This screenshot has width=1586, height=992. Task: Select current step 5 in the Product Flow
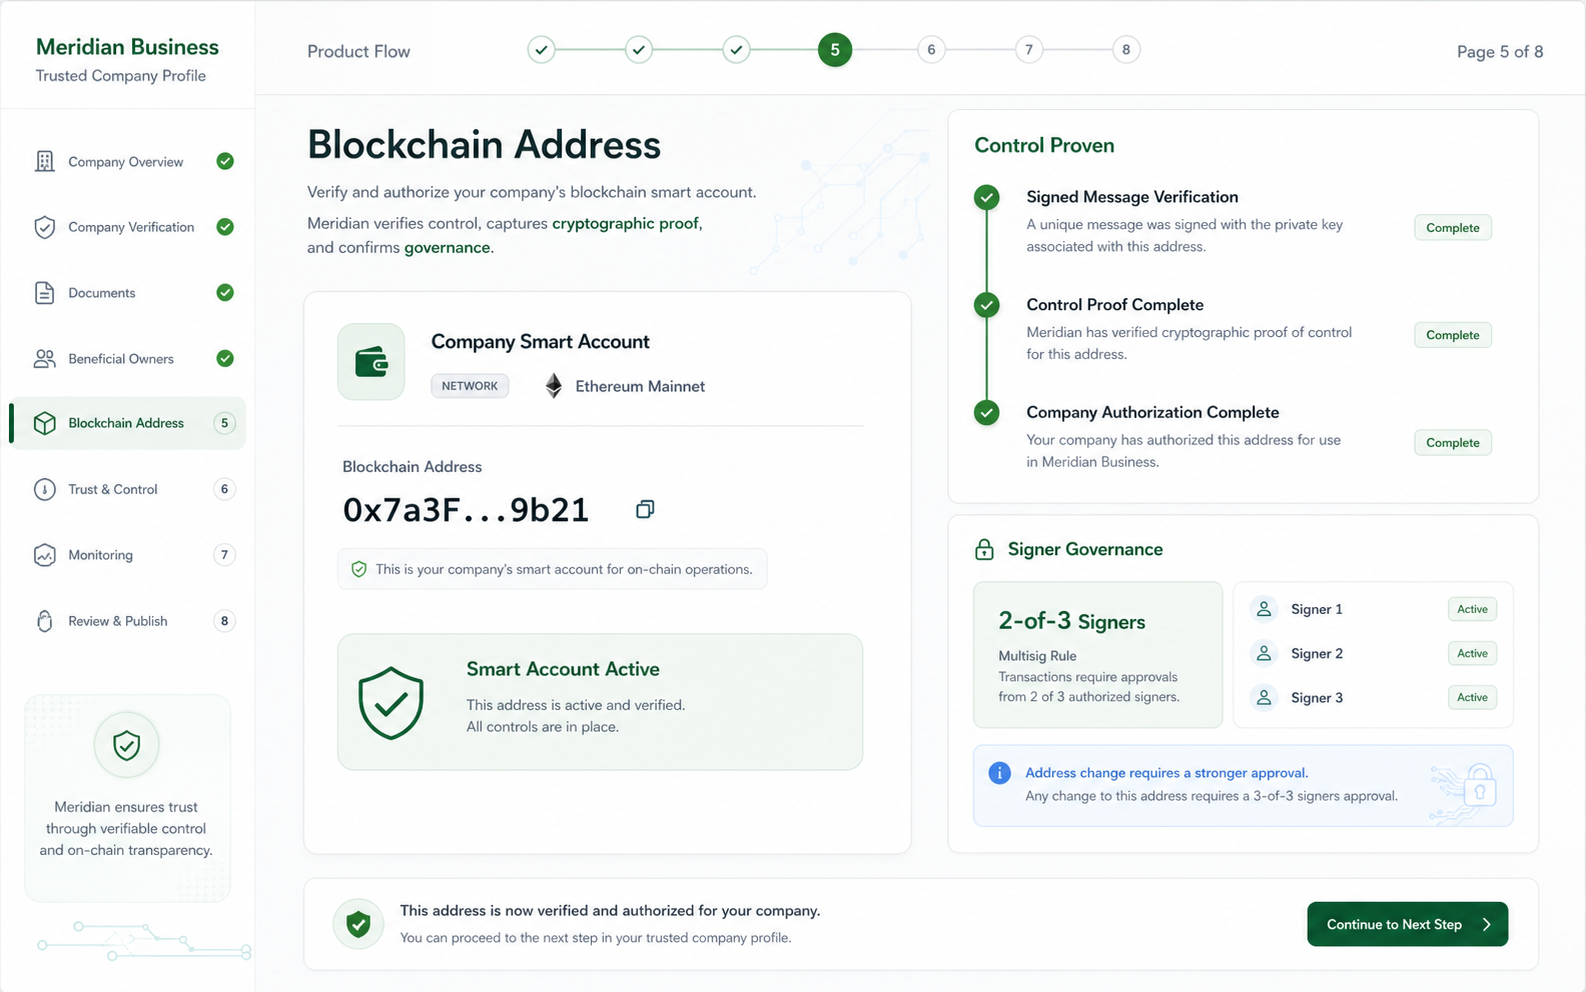click(x=835, y=50)
